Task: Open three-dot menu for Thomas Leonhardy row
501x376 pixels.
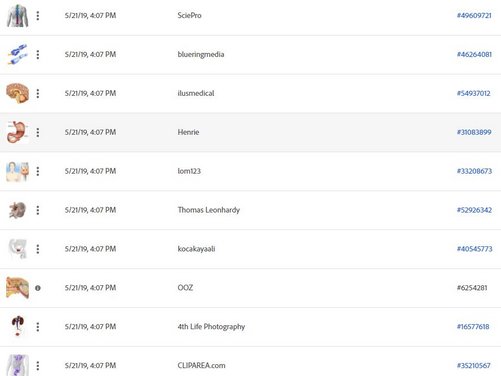Action: pyautogui.click(x=38, y=210)
